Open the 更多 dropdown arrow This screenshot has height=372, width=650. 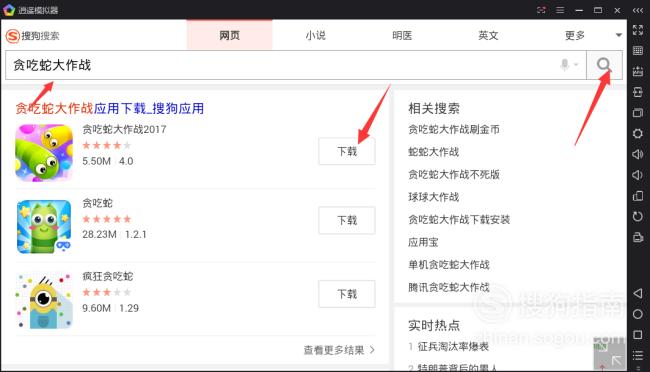618,35
